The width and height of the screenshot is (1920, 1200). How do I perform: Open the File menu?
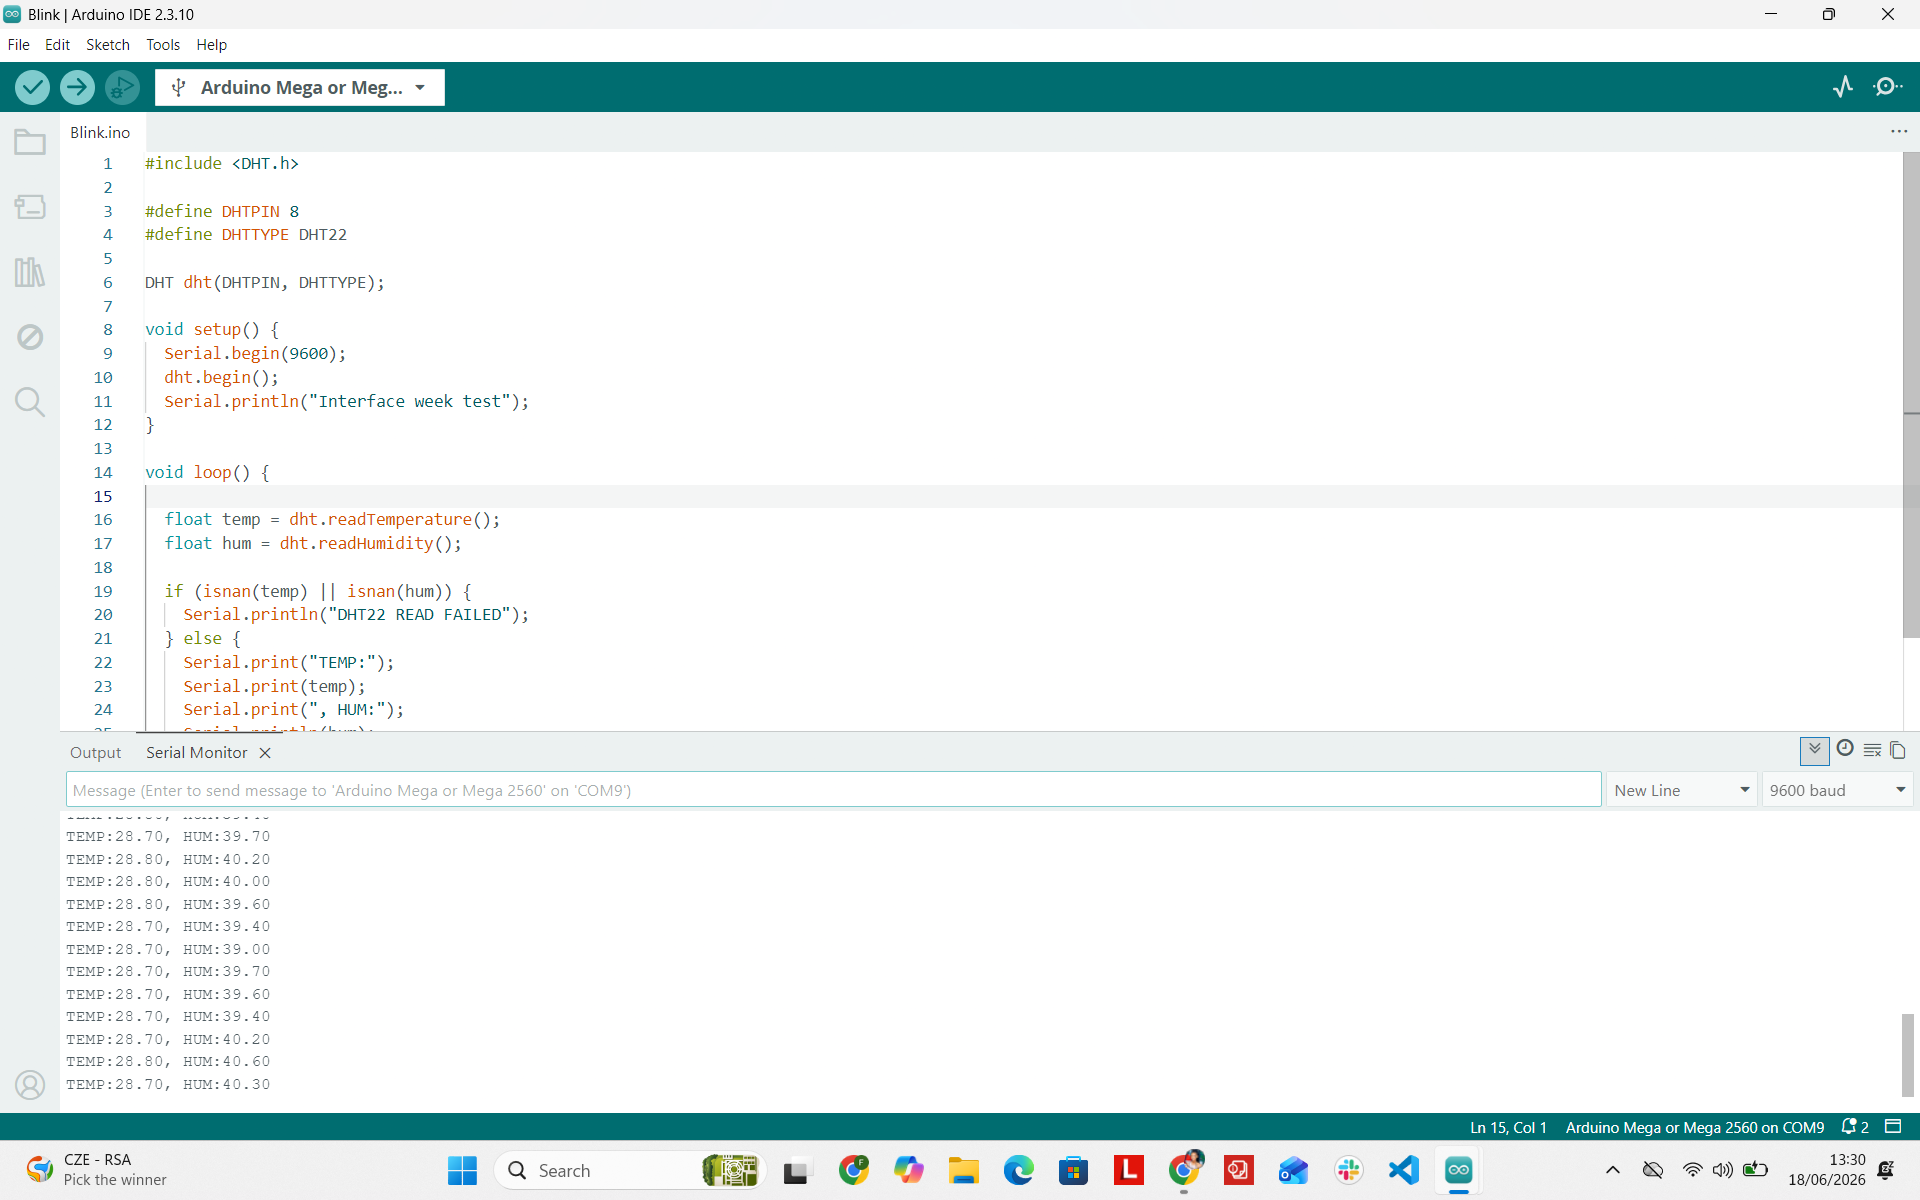pos(18,45)
